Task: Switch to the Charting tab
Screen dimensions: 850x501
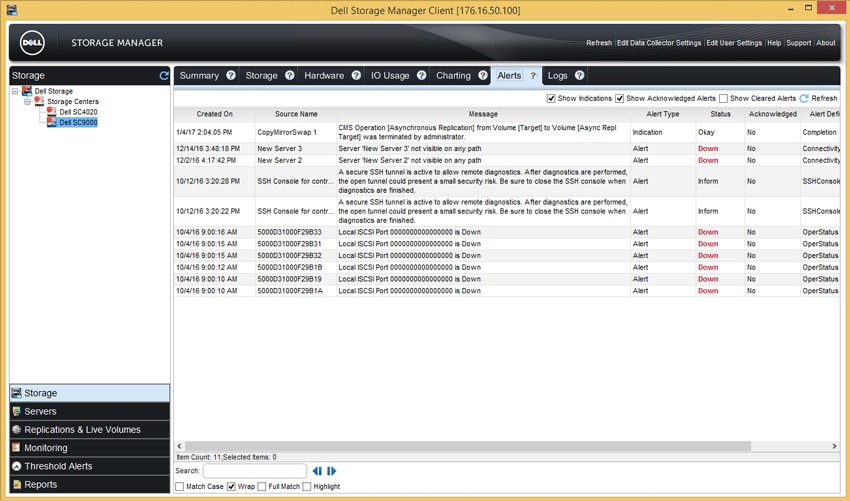Action: 454,75
